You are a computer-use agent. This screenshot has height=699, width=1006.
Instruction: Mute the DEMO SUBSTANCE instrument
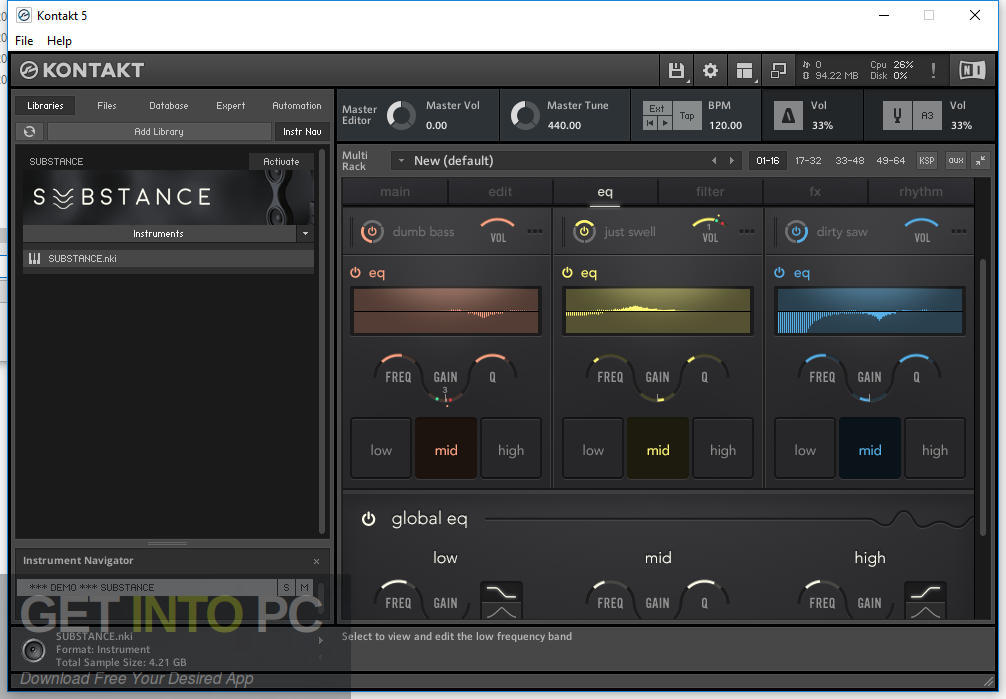click(304, 587)
